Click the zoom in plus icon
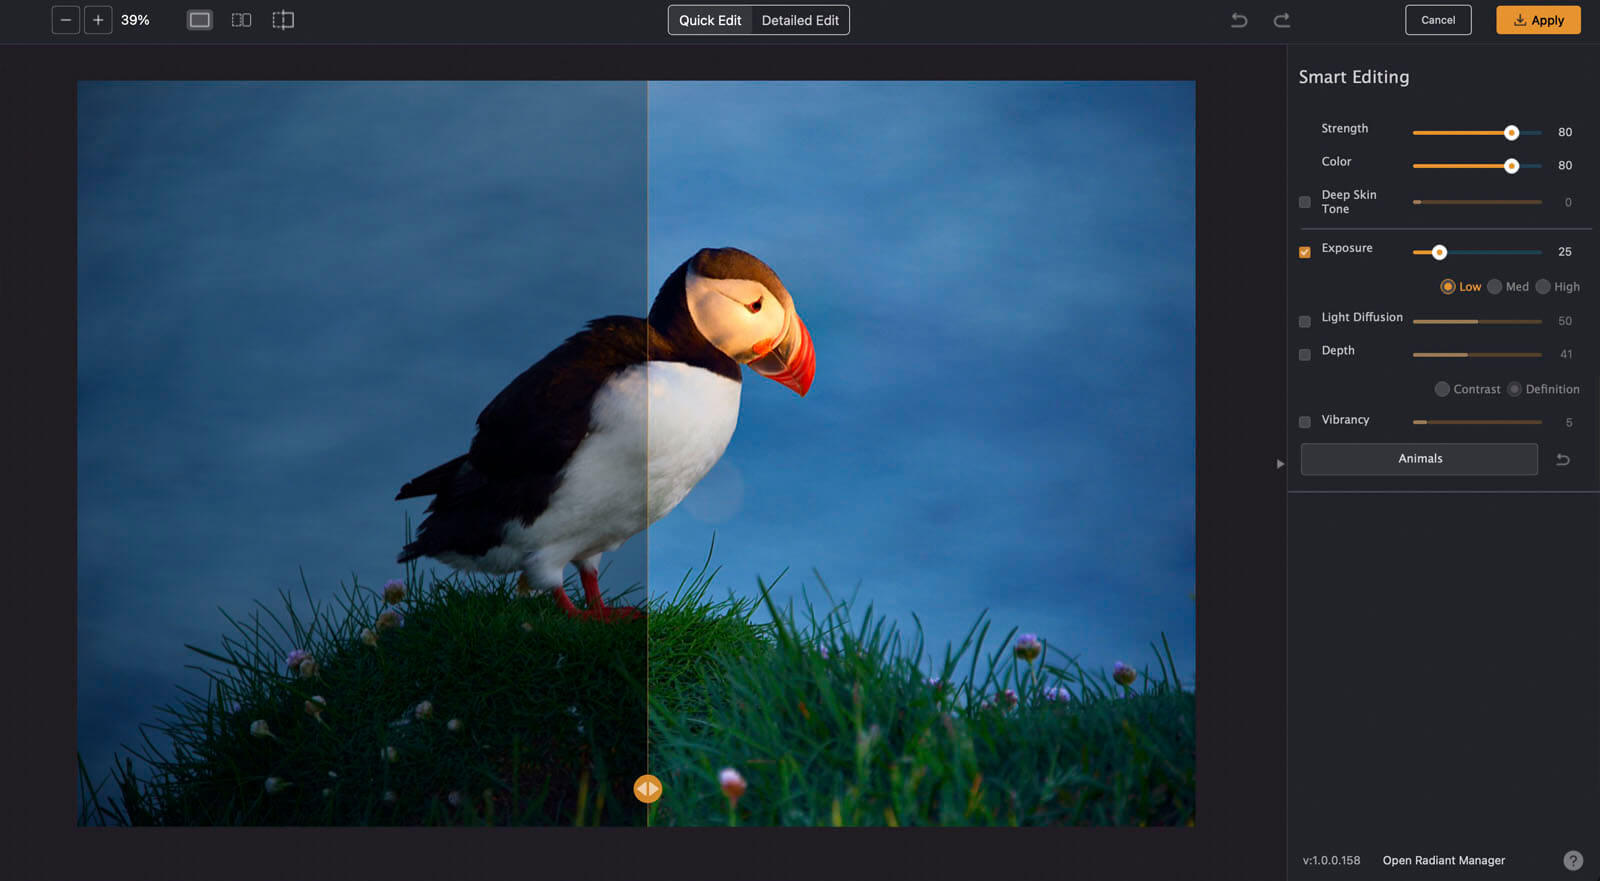 (x=98, y=20)
